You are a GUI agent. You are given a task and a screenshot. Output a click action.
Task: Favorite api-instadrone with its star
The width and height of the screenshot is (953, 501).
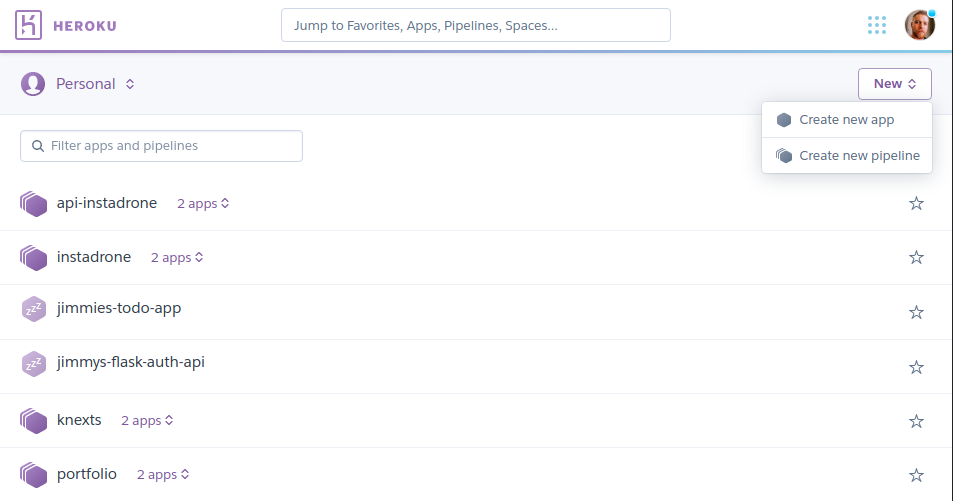click(916, 204)
